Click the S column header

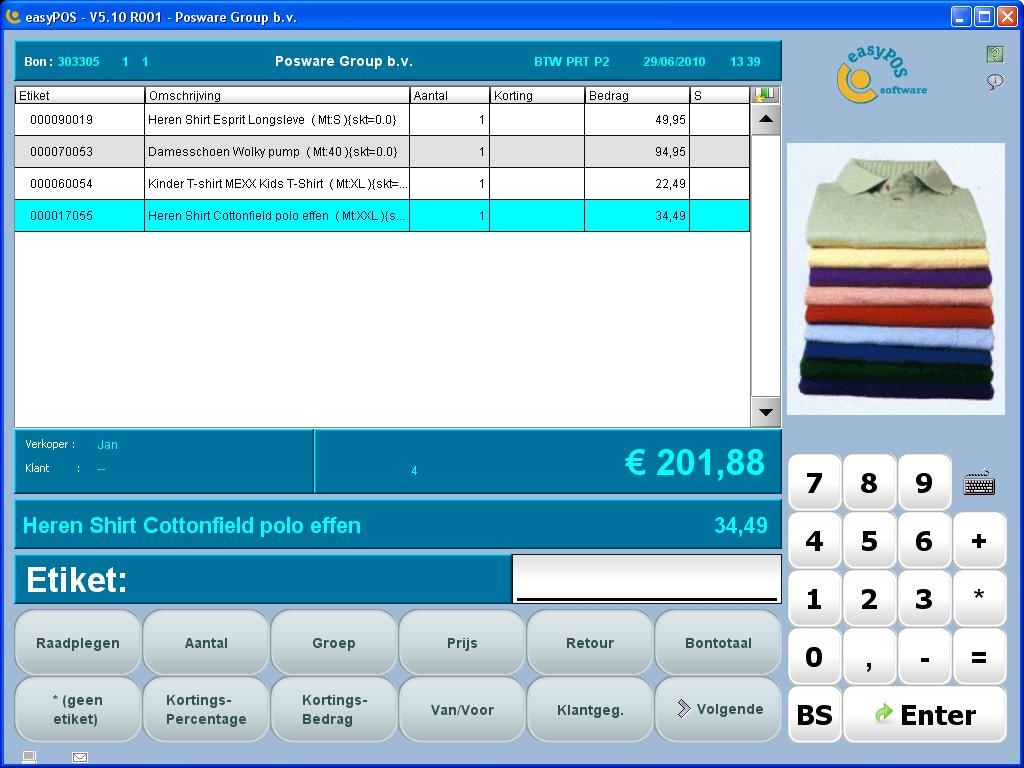pyautogui.click(x=720, y=95)
